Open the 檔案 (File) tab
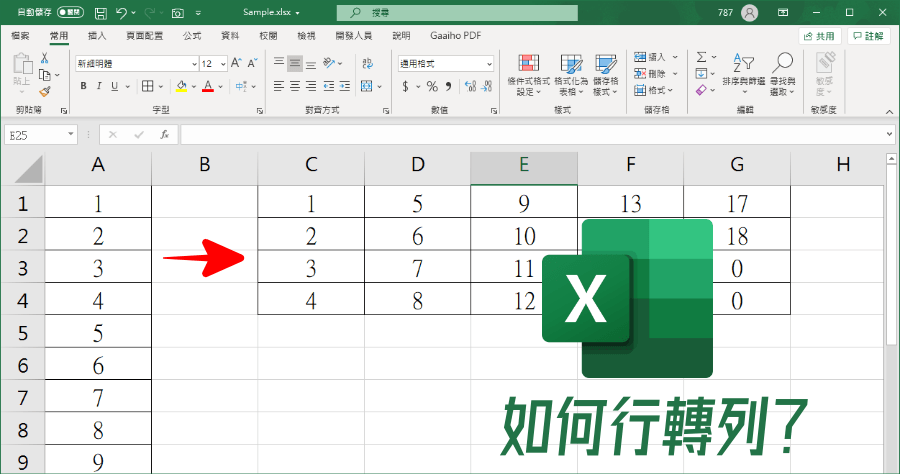 point(20,36)
